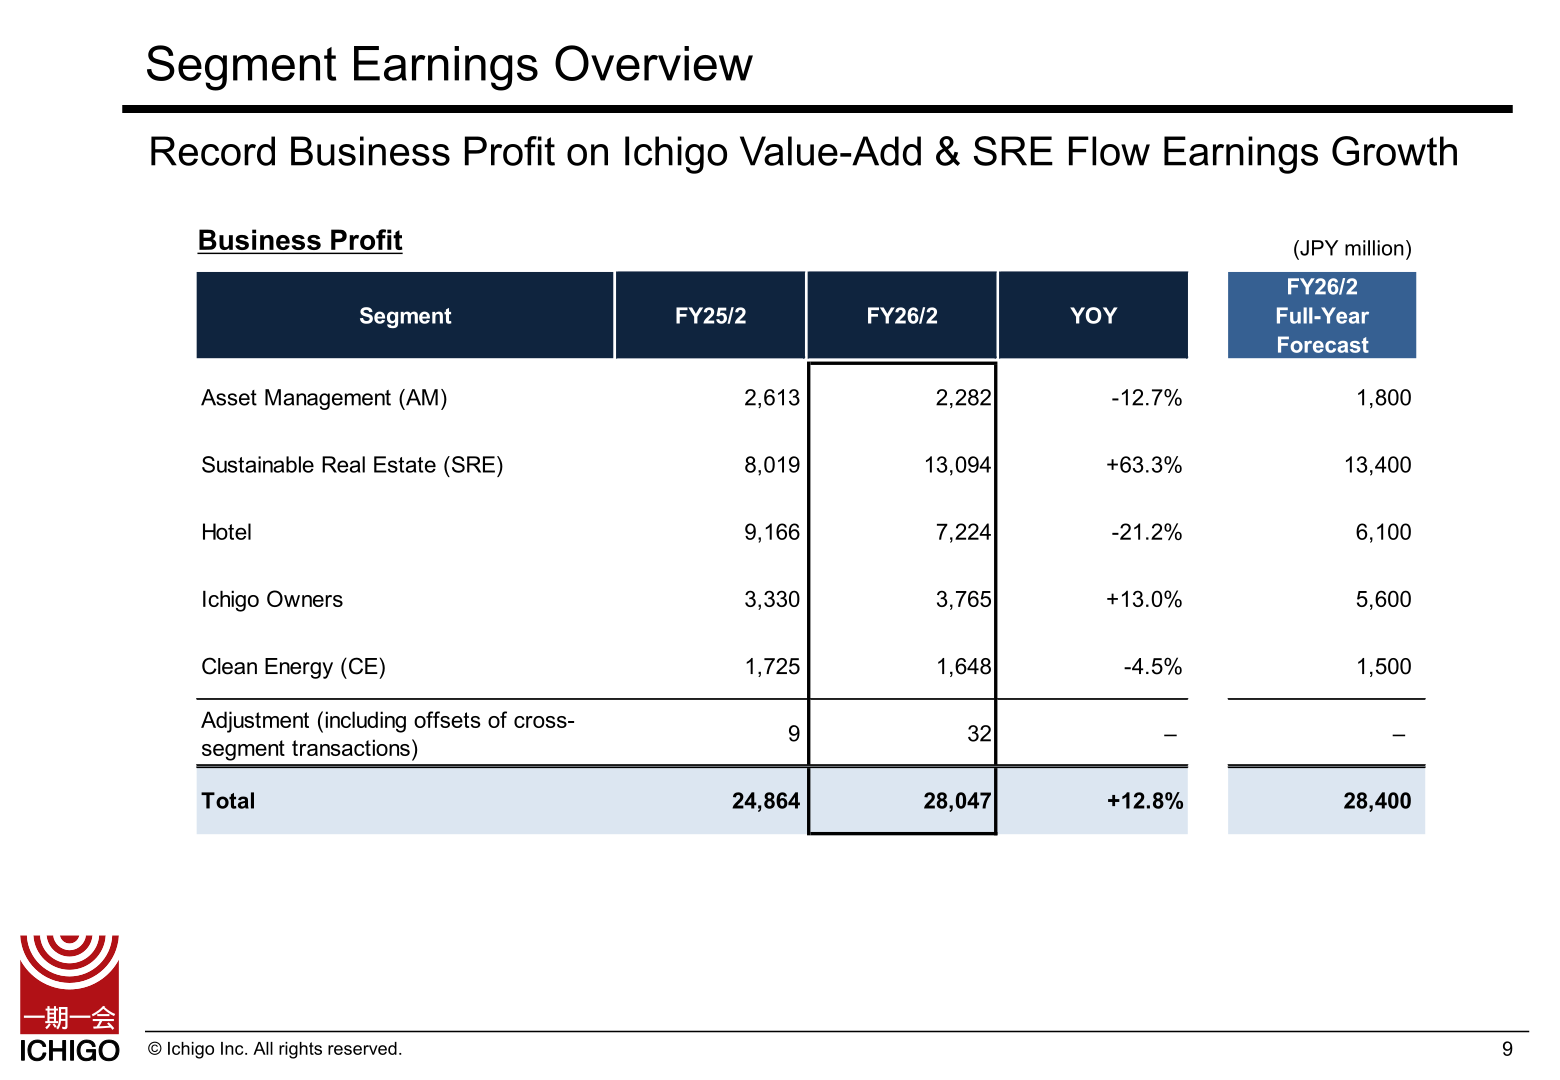Click the '+63.3%' YOY value

pos(1144,465)
